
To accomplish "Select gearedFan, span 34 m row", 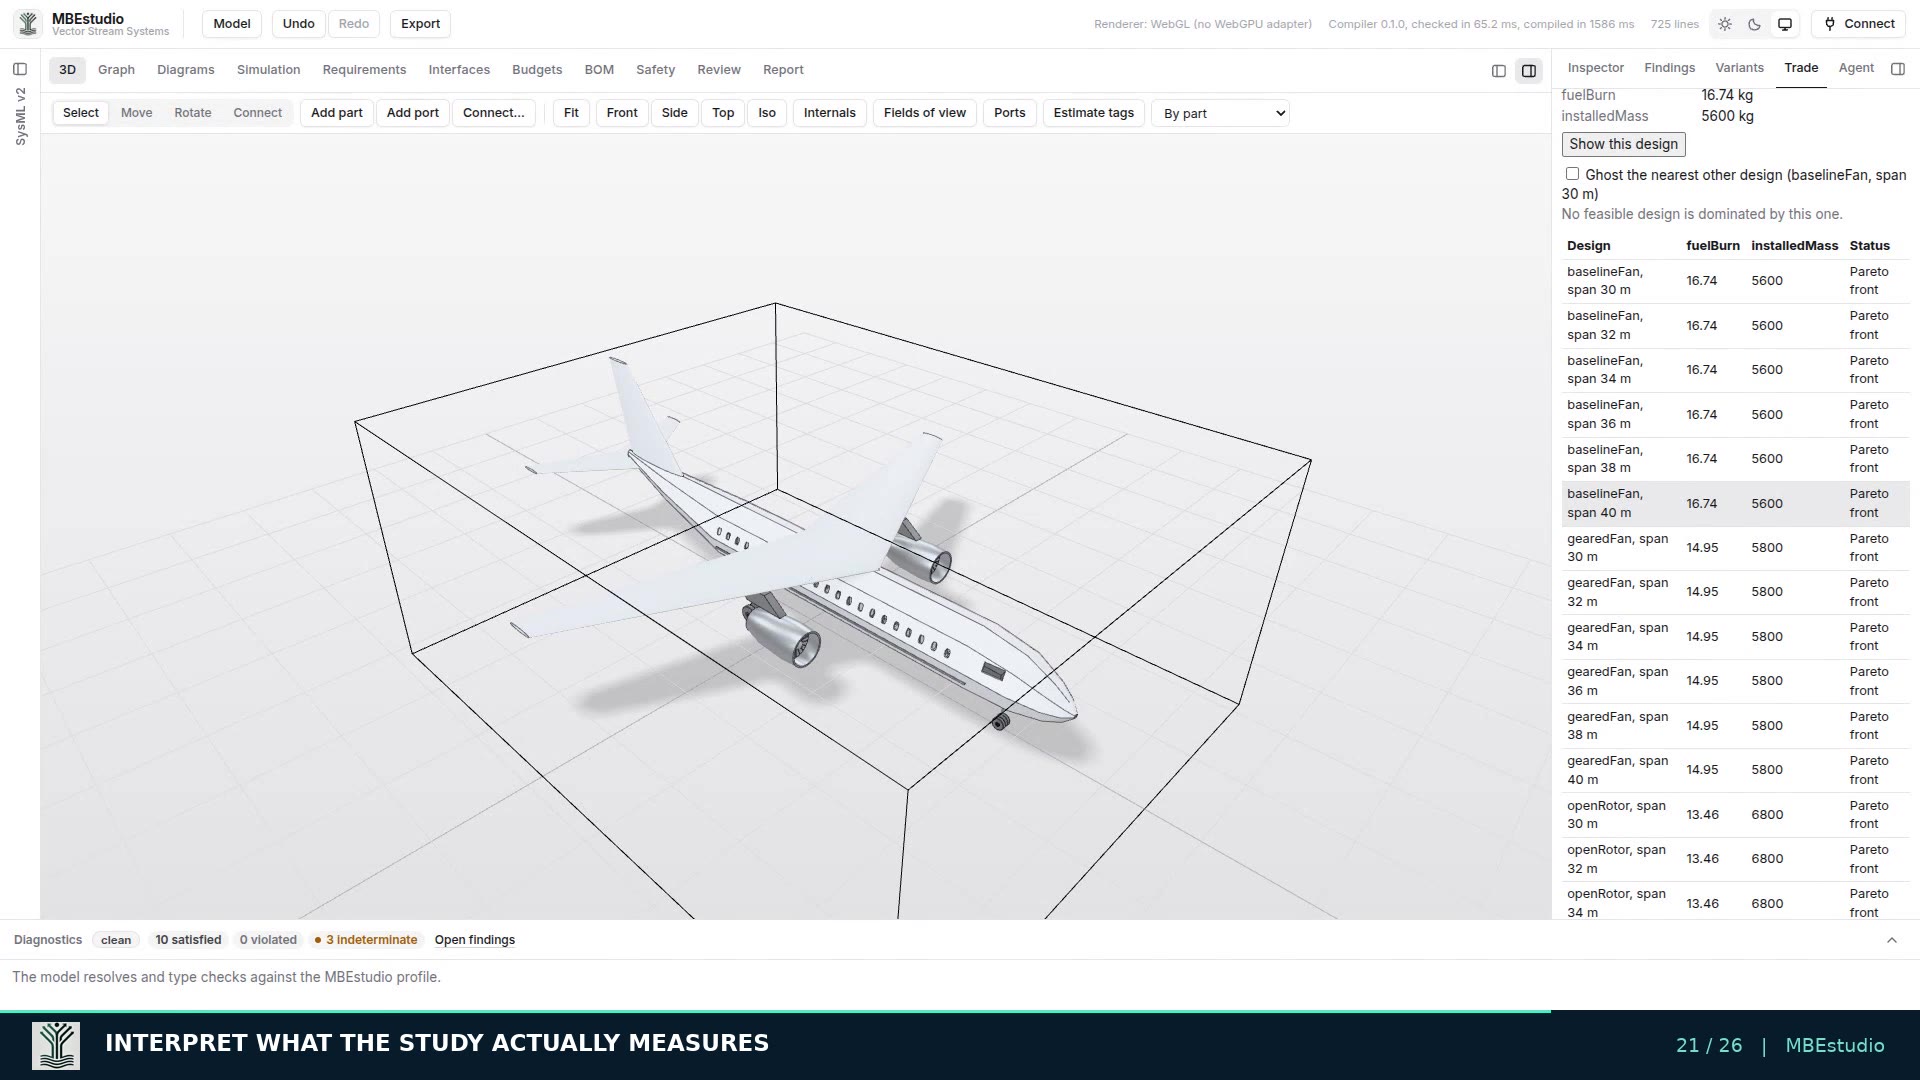I will tap(1735, 637).
